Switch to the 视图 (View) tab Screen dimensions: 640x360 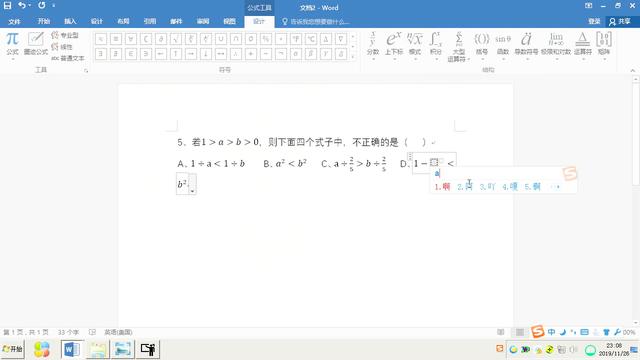click(229, 22)
